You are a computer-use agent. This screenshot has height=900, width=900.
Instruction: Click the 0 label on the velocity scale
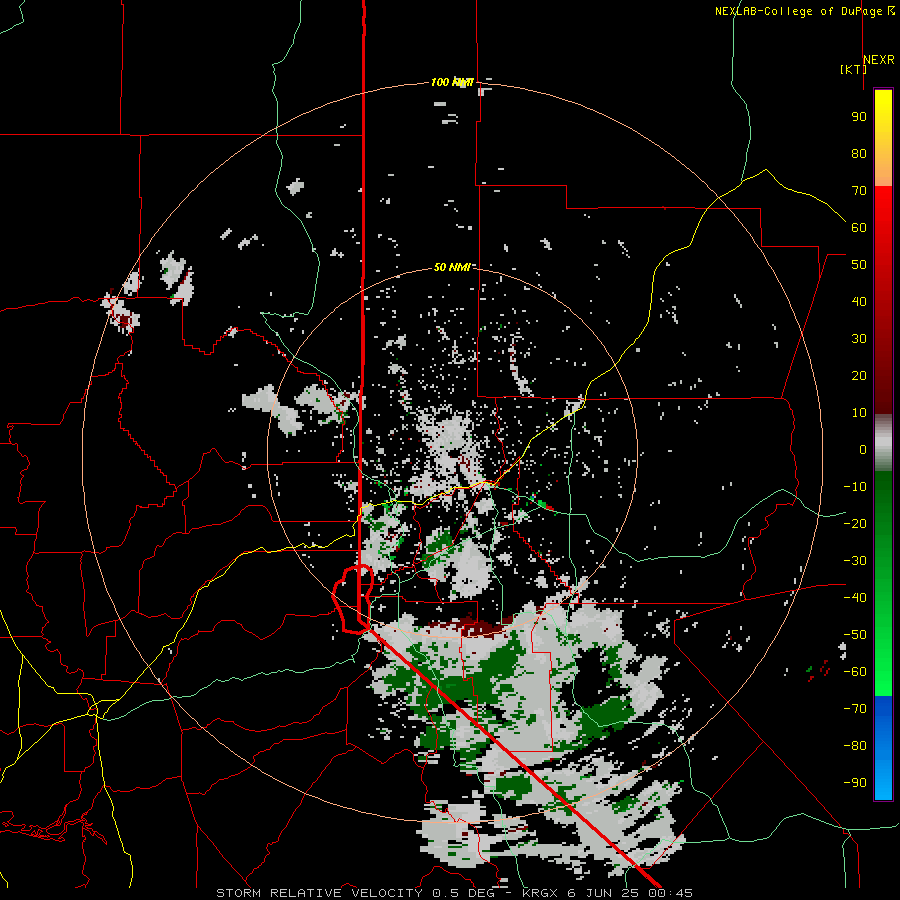click(863, 449)
